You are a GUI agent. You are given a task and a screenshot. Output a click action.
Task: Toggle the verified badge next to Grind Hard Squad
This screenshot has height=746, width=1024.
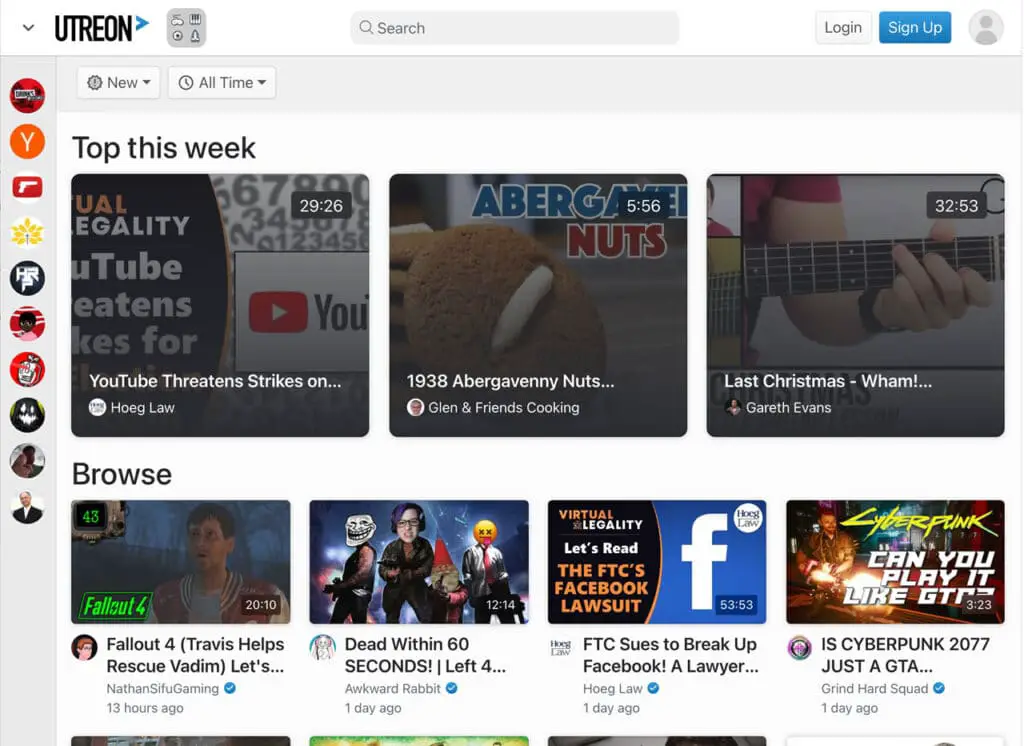coord(938,688)
